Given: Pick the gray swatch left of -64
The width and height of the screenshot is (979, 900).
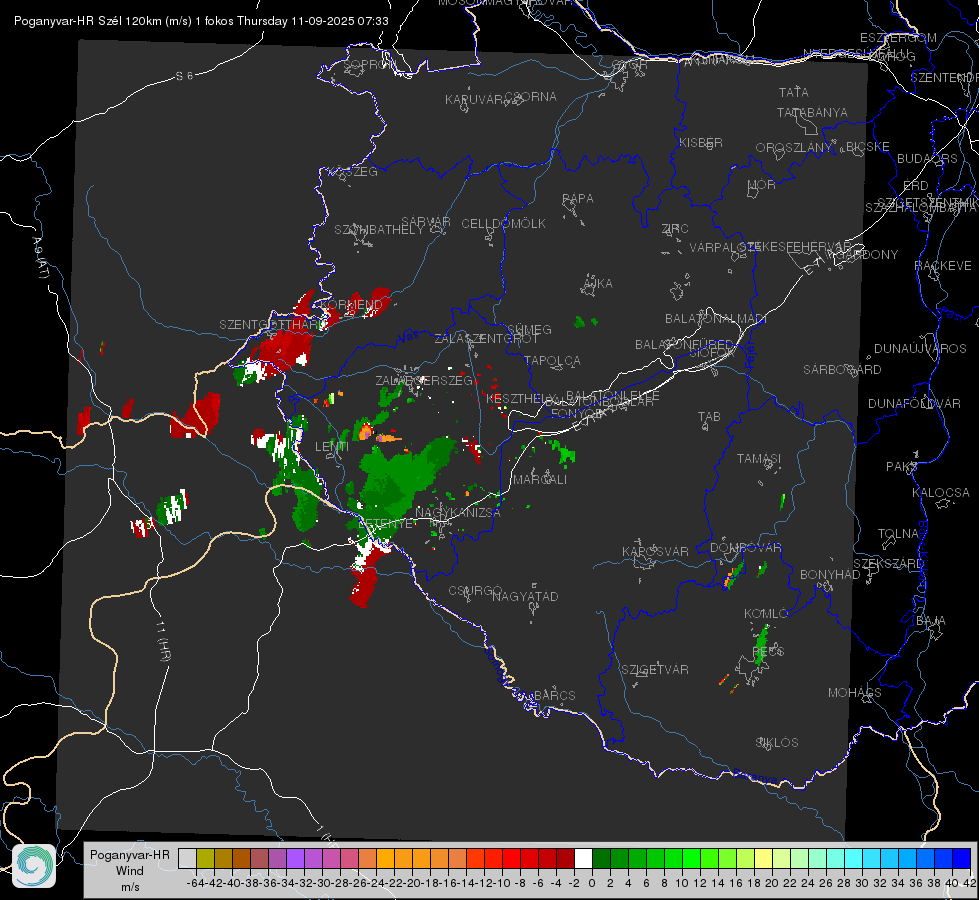Looking at the screenshot, I should [x=187, y=858].
